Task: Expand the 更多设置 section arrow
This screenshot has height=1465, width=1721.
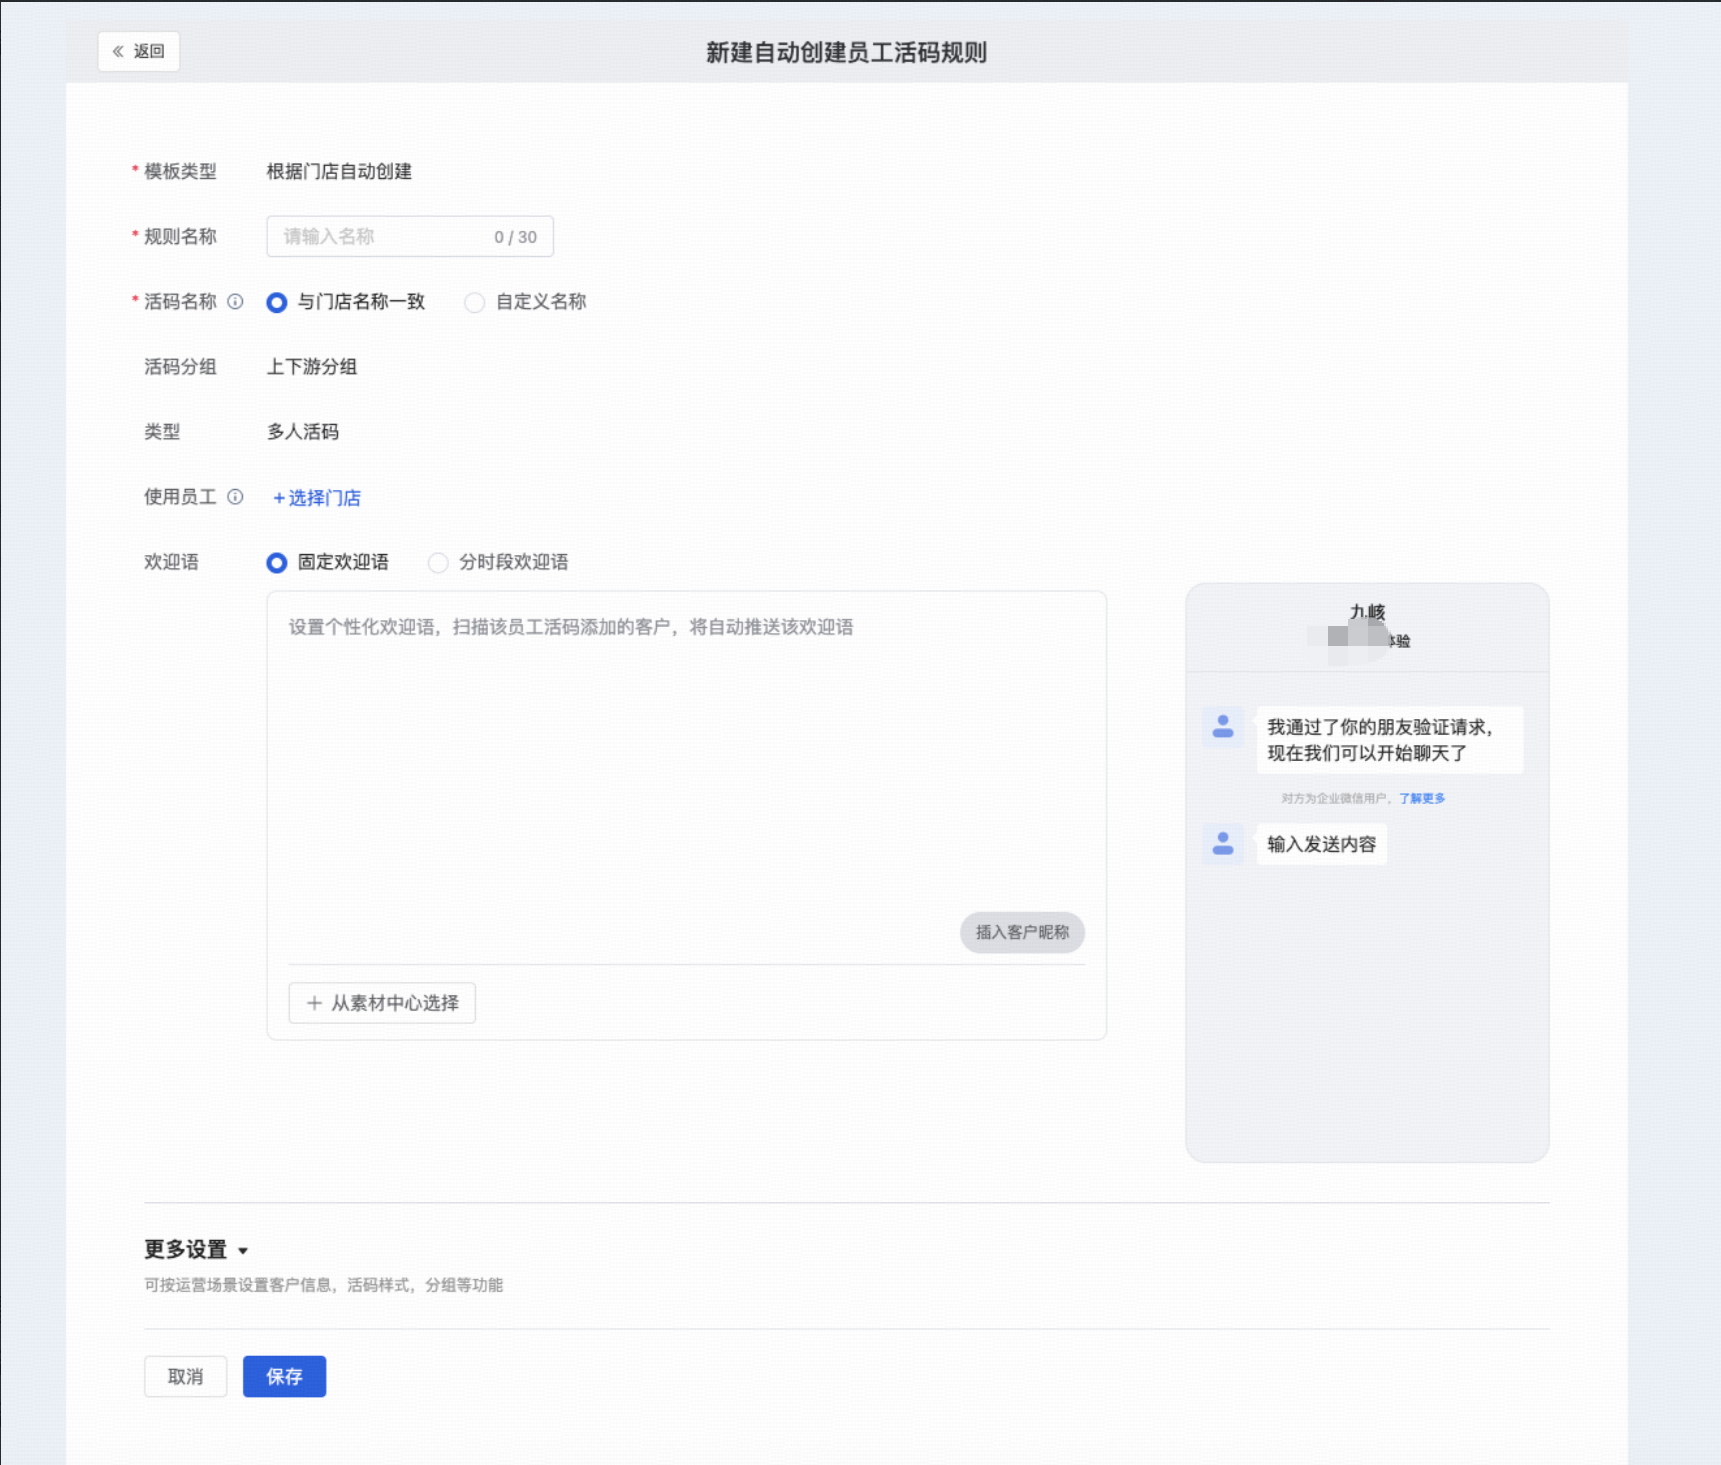Action: [x=243, y=1251]
